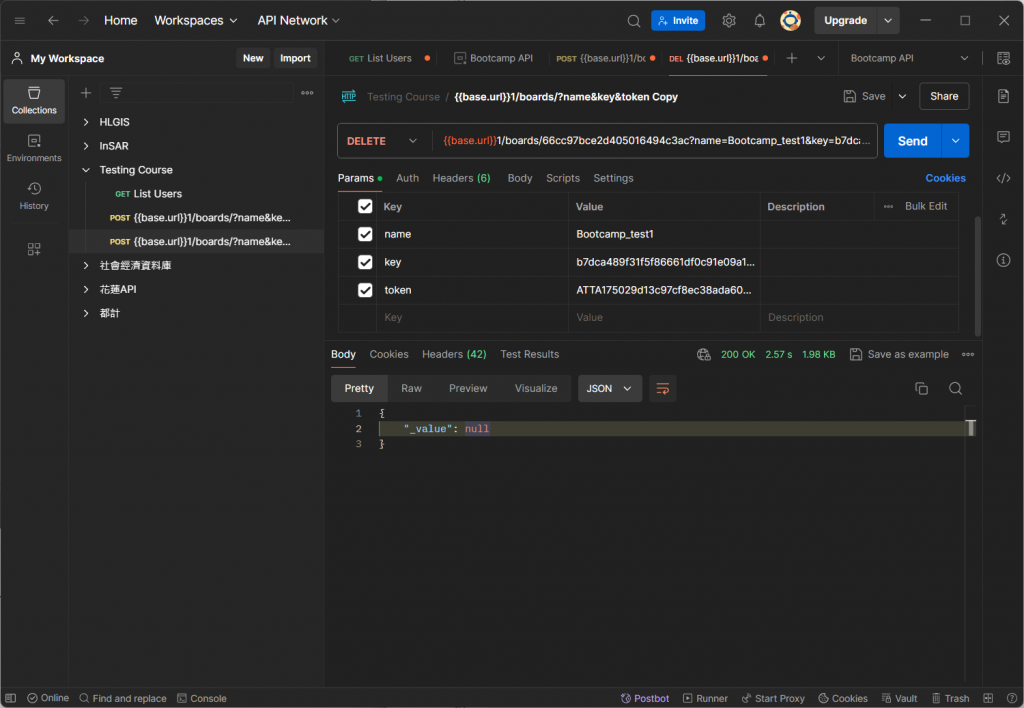This screenshot has width=1024, height=708.
Task: Open the request info icon
Action: click(x=1004, y=260)
